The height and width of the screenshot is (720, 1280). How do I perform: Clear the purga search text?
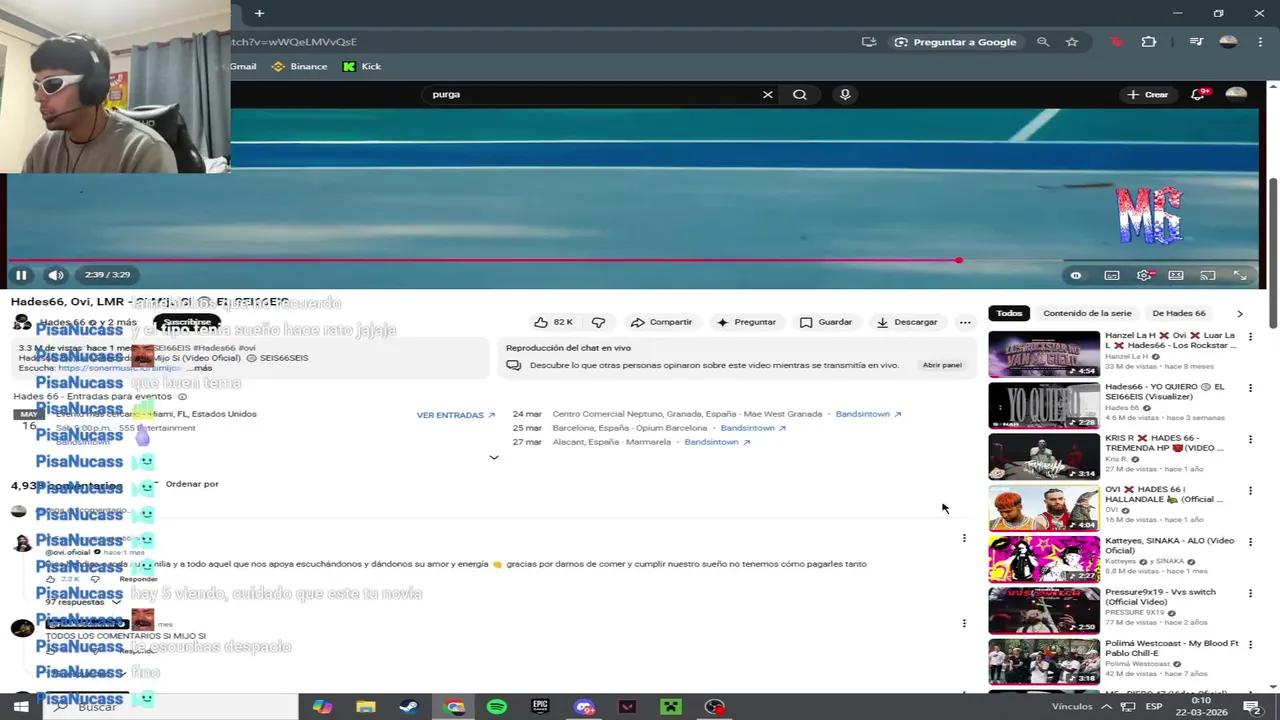click(x=767, y=94)
